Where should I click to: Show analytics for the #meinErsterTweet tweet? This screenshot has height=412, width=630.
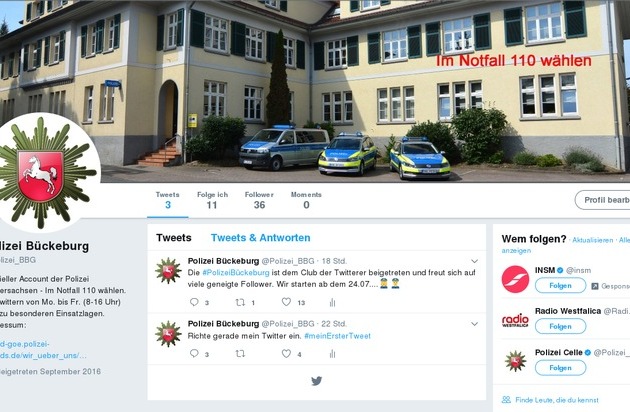332,354
